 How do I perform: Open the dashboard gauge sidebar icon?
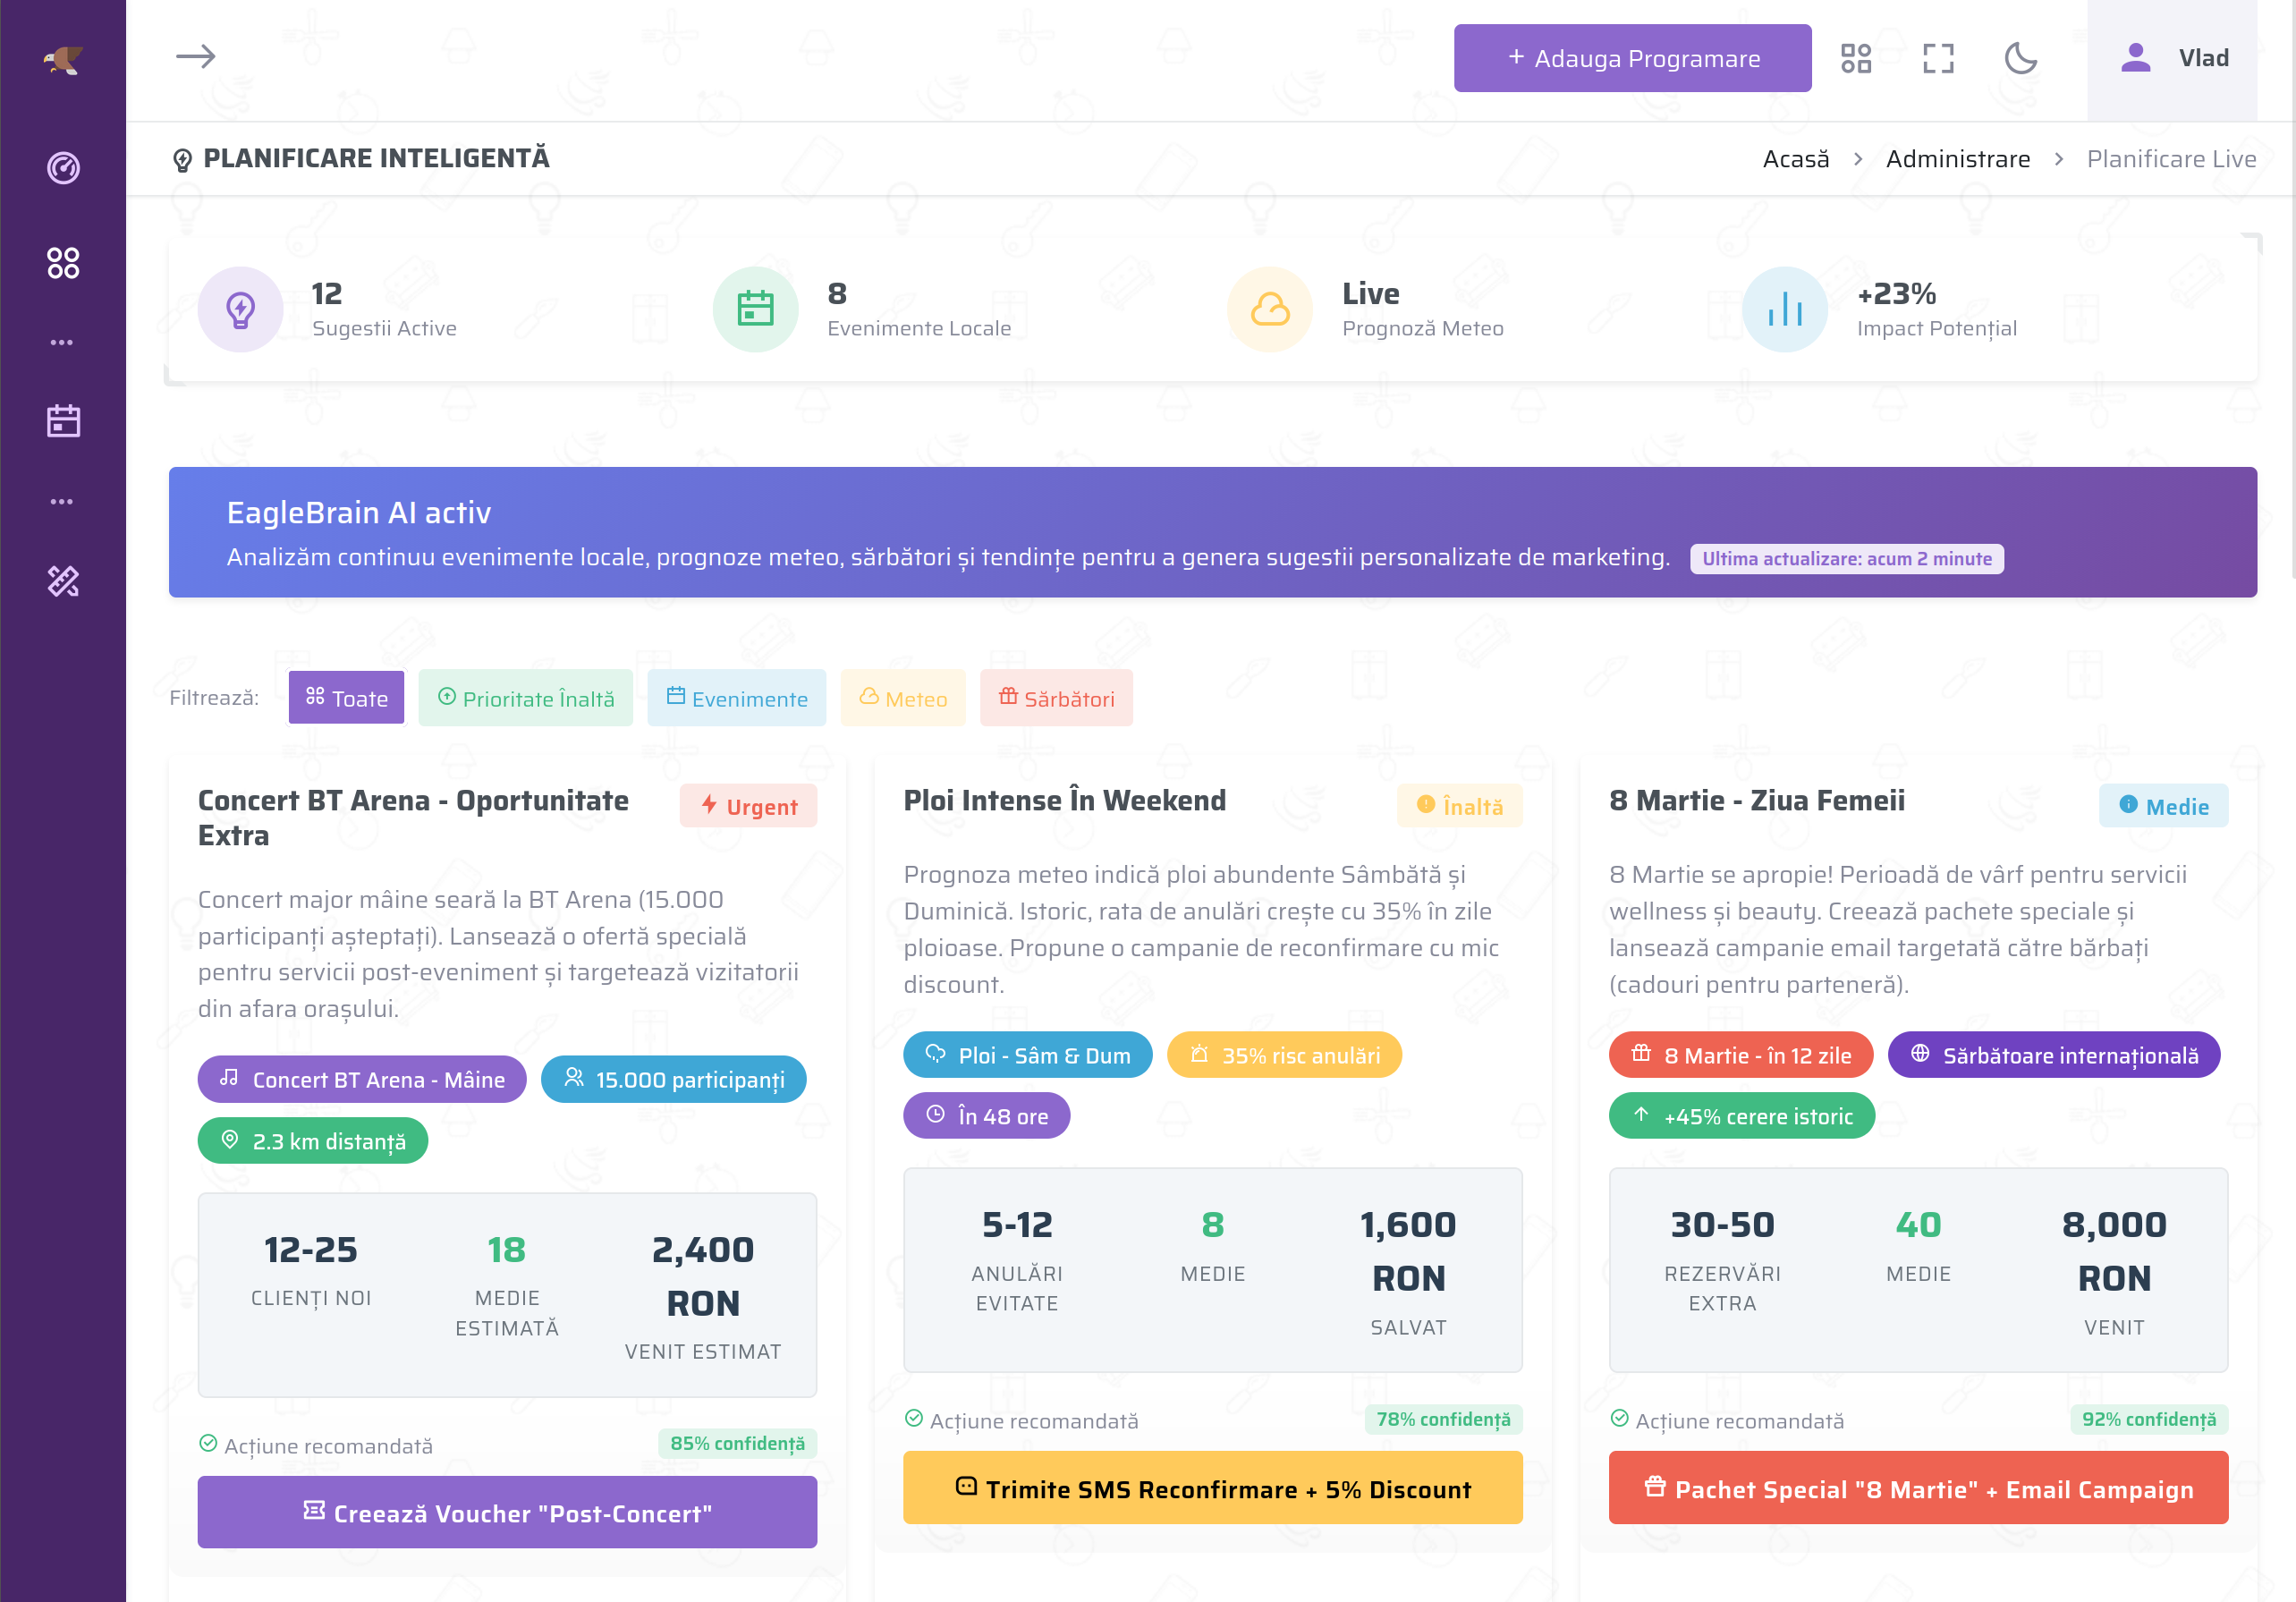63,167
